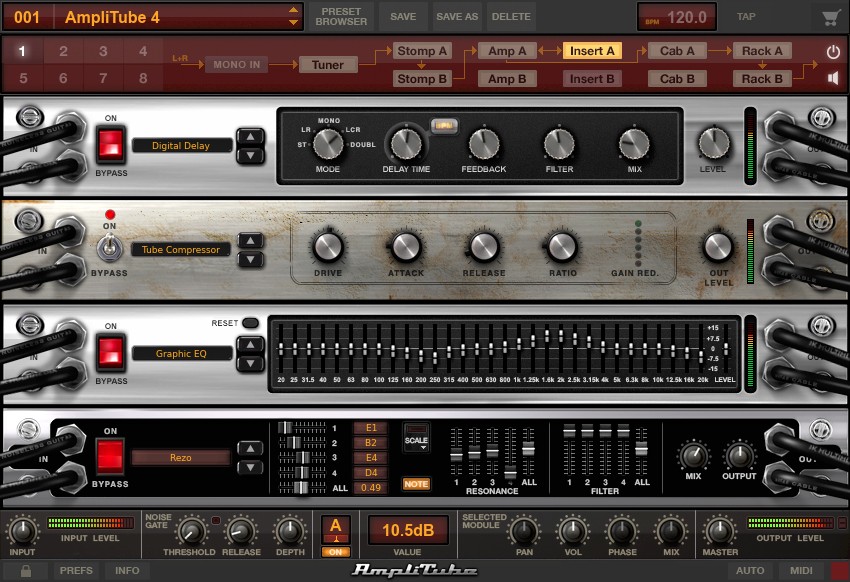Click the power icon in signal chain
This screenshot has width=850, height=582.
point(833,52)
